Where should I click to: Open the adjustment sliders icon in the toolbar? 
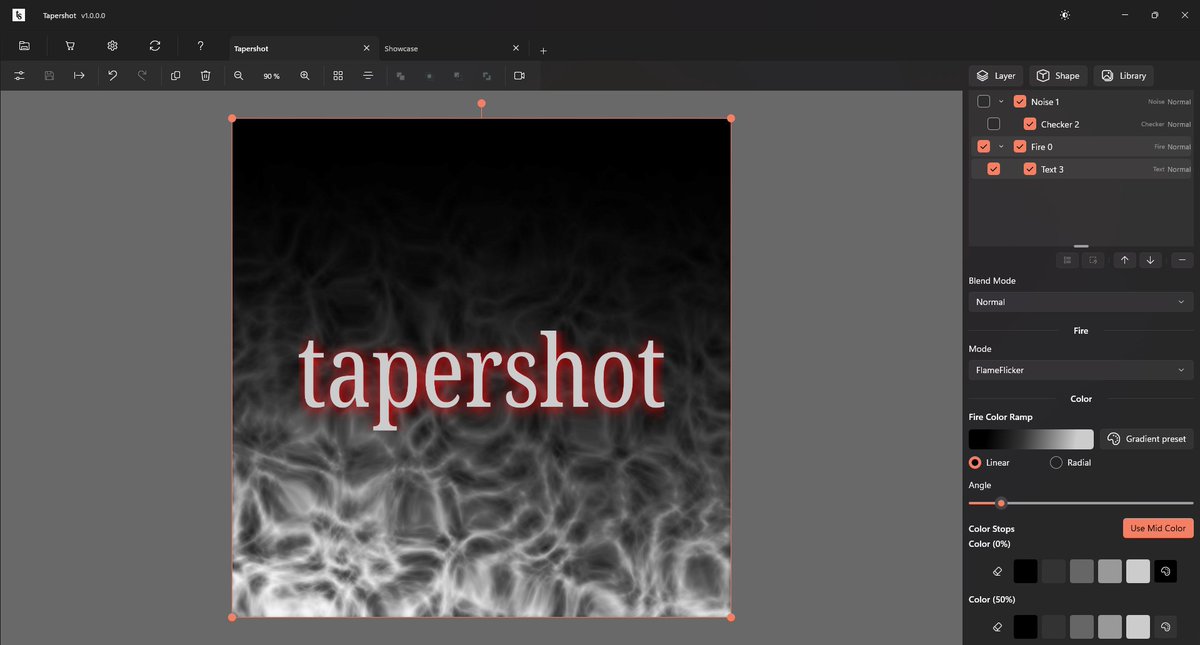click(19, 76)
